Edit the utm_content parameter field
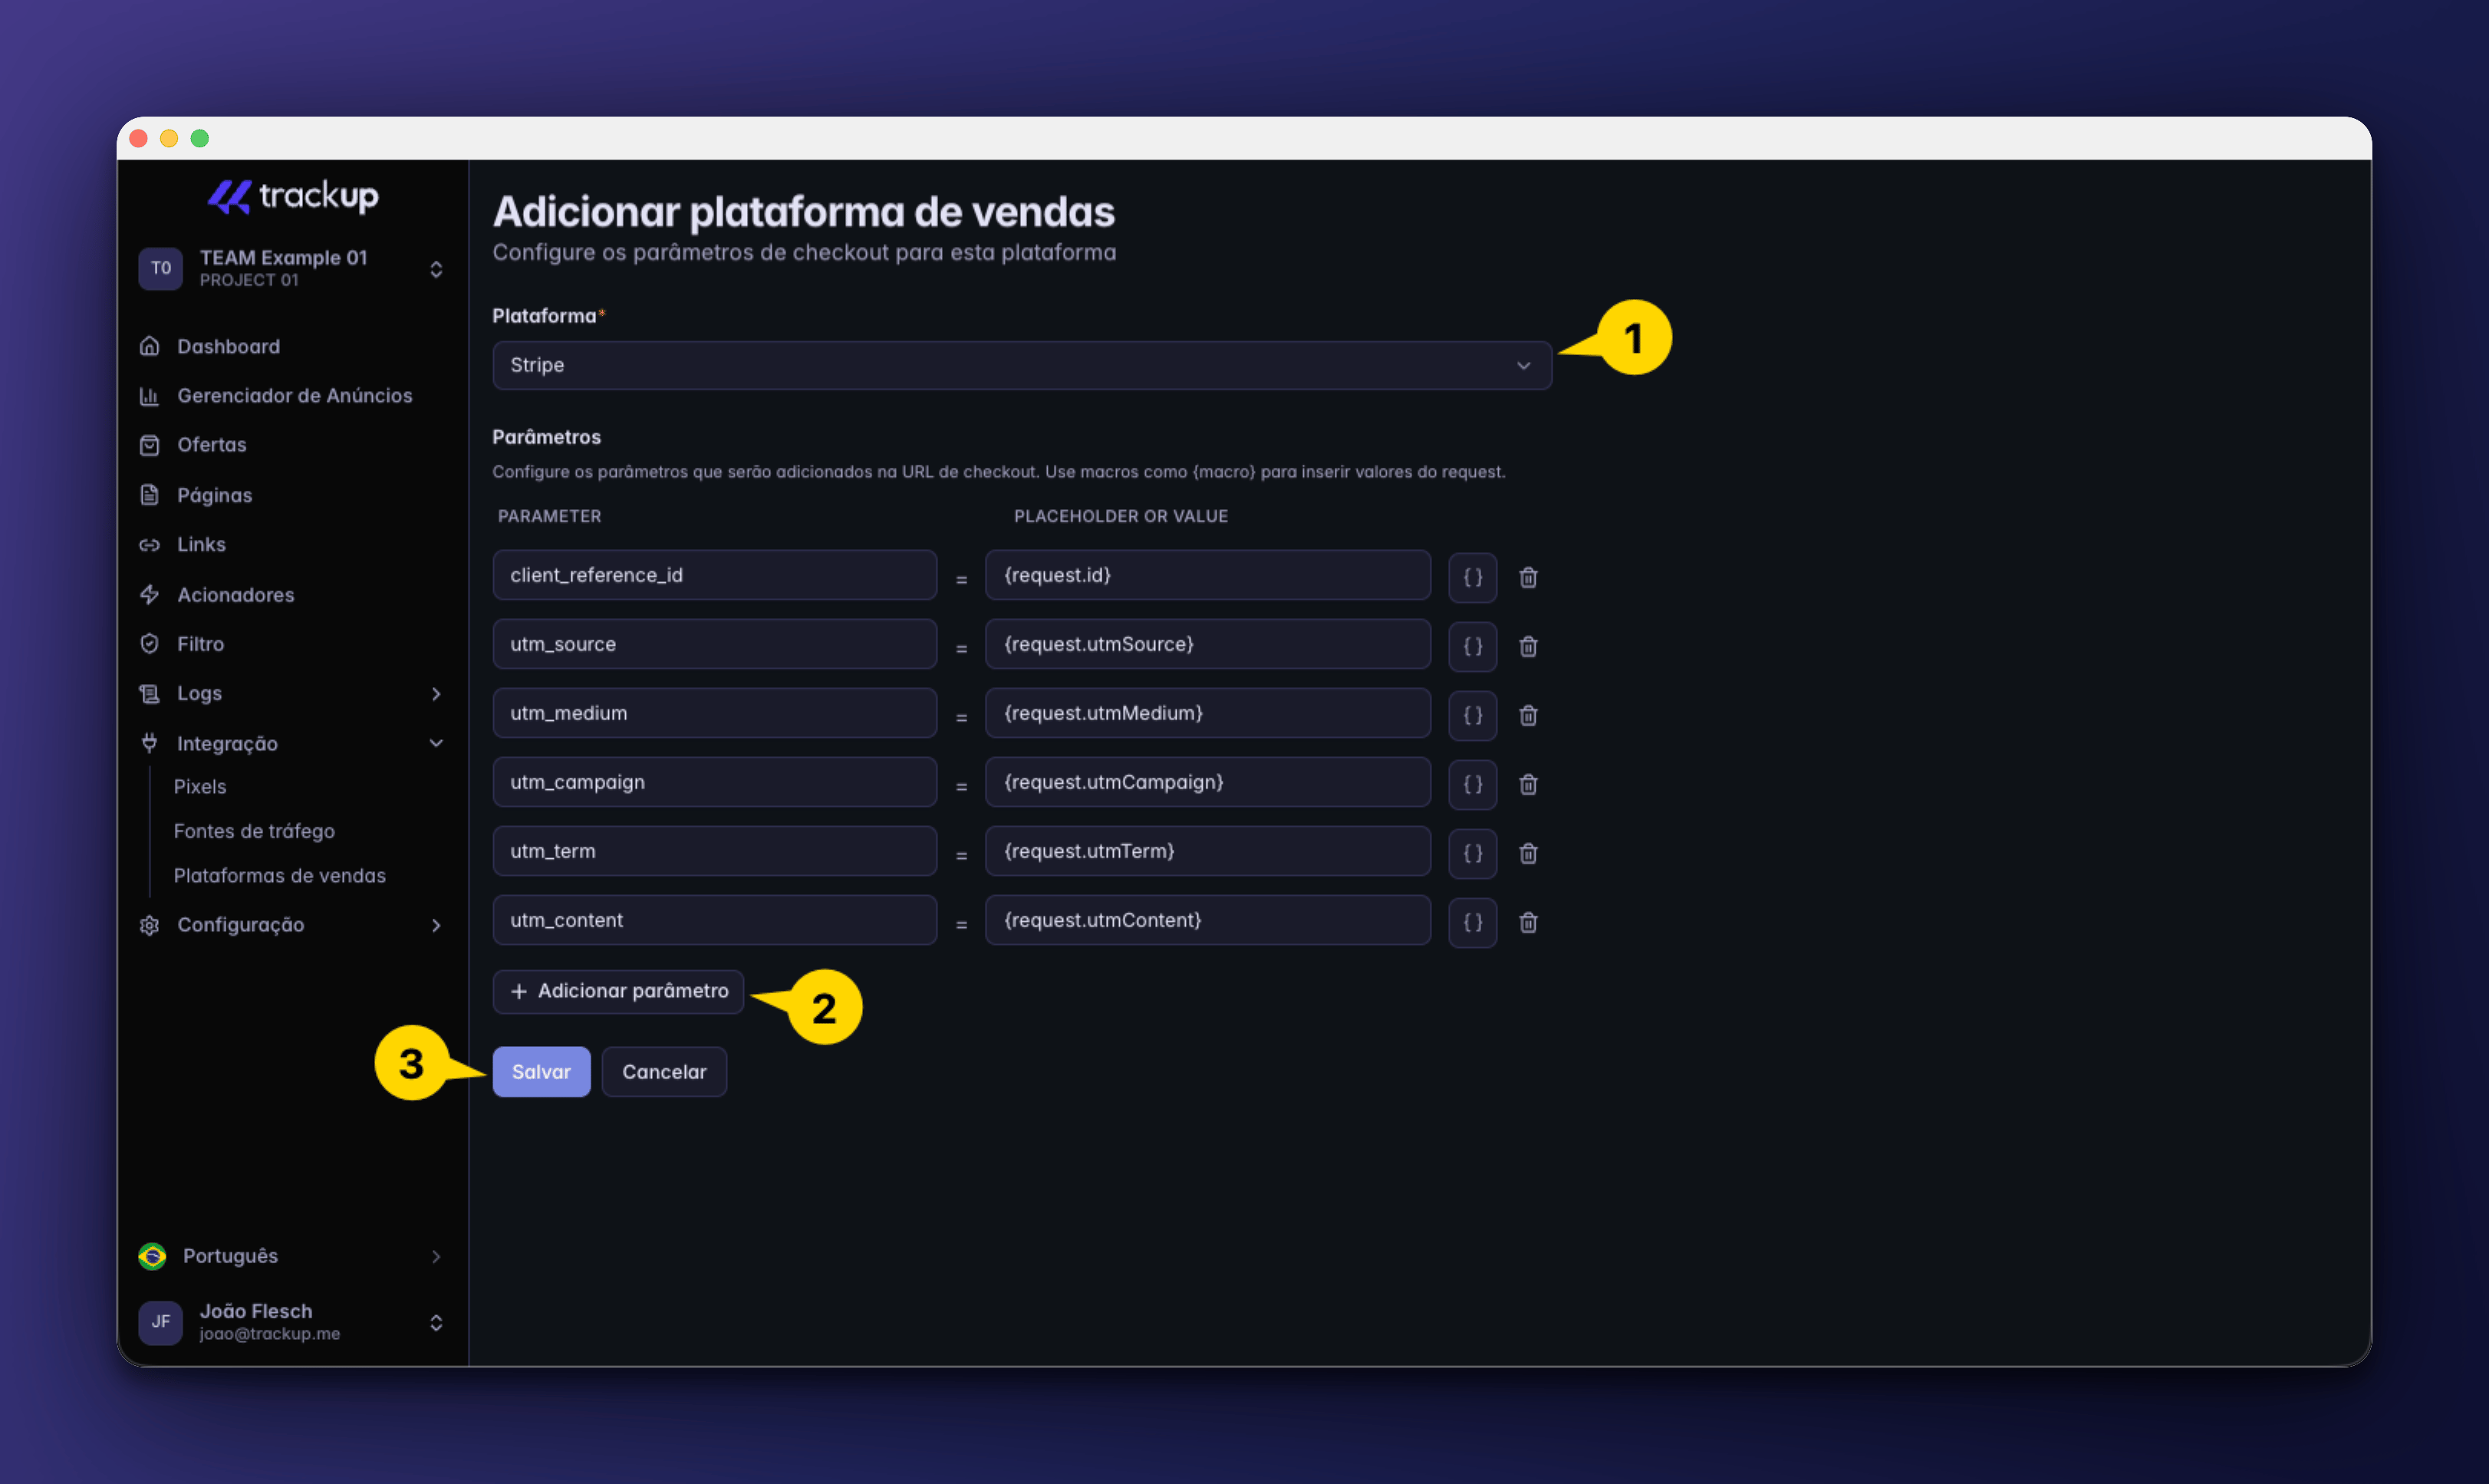This screenshot has height=1484, width=2489. 715,920
